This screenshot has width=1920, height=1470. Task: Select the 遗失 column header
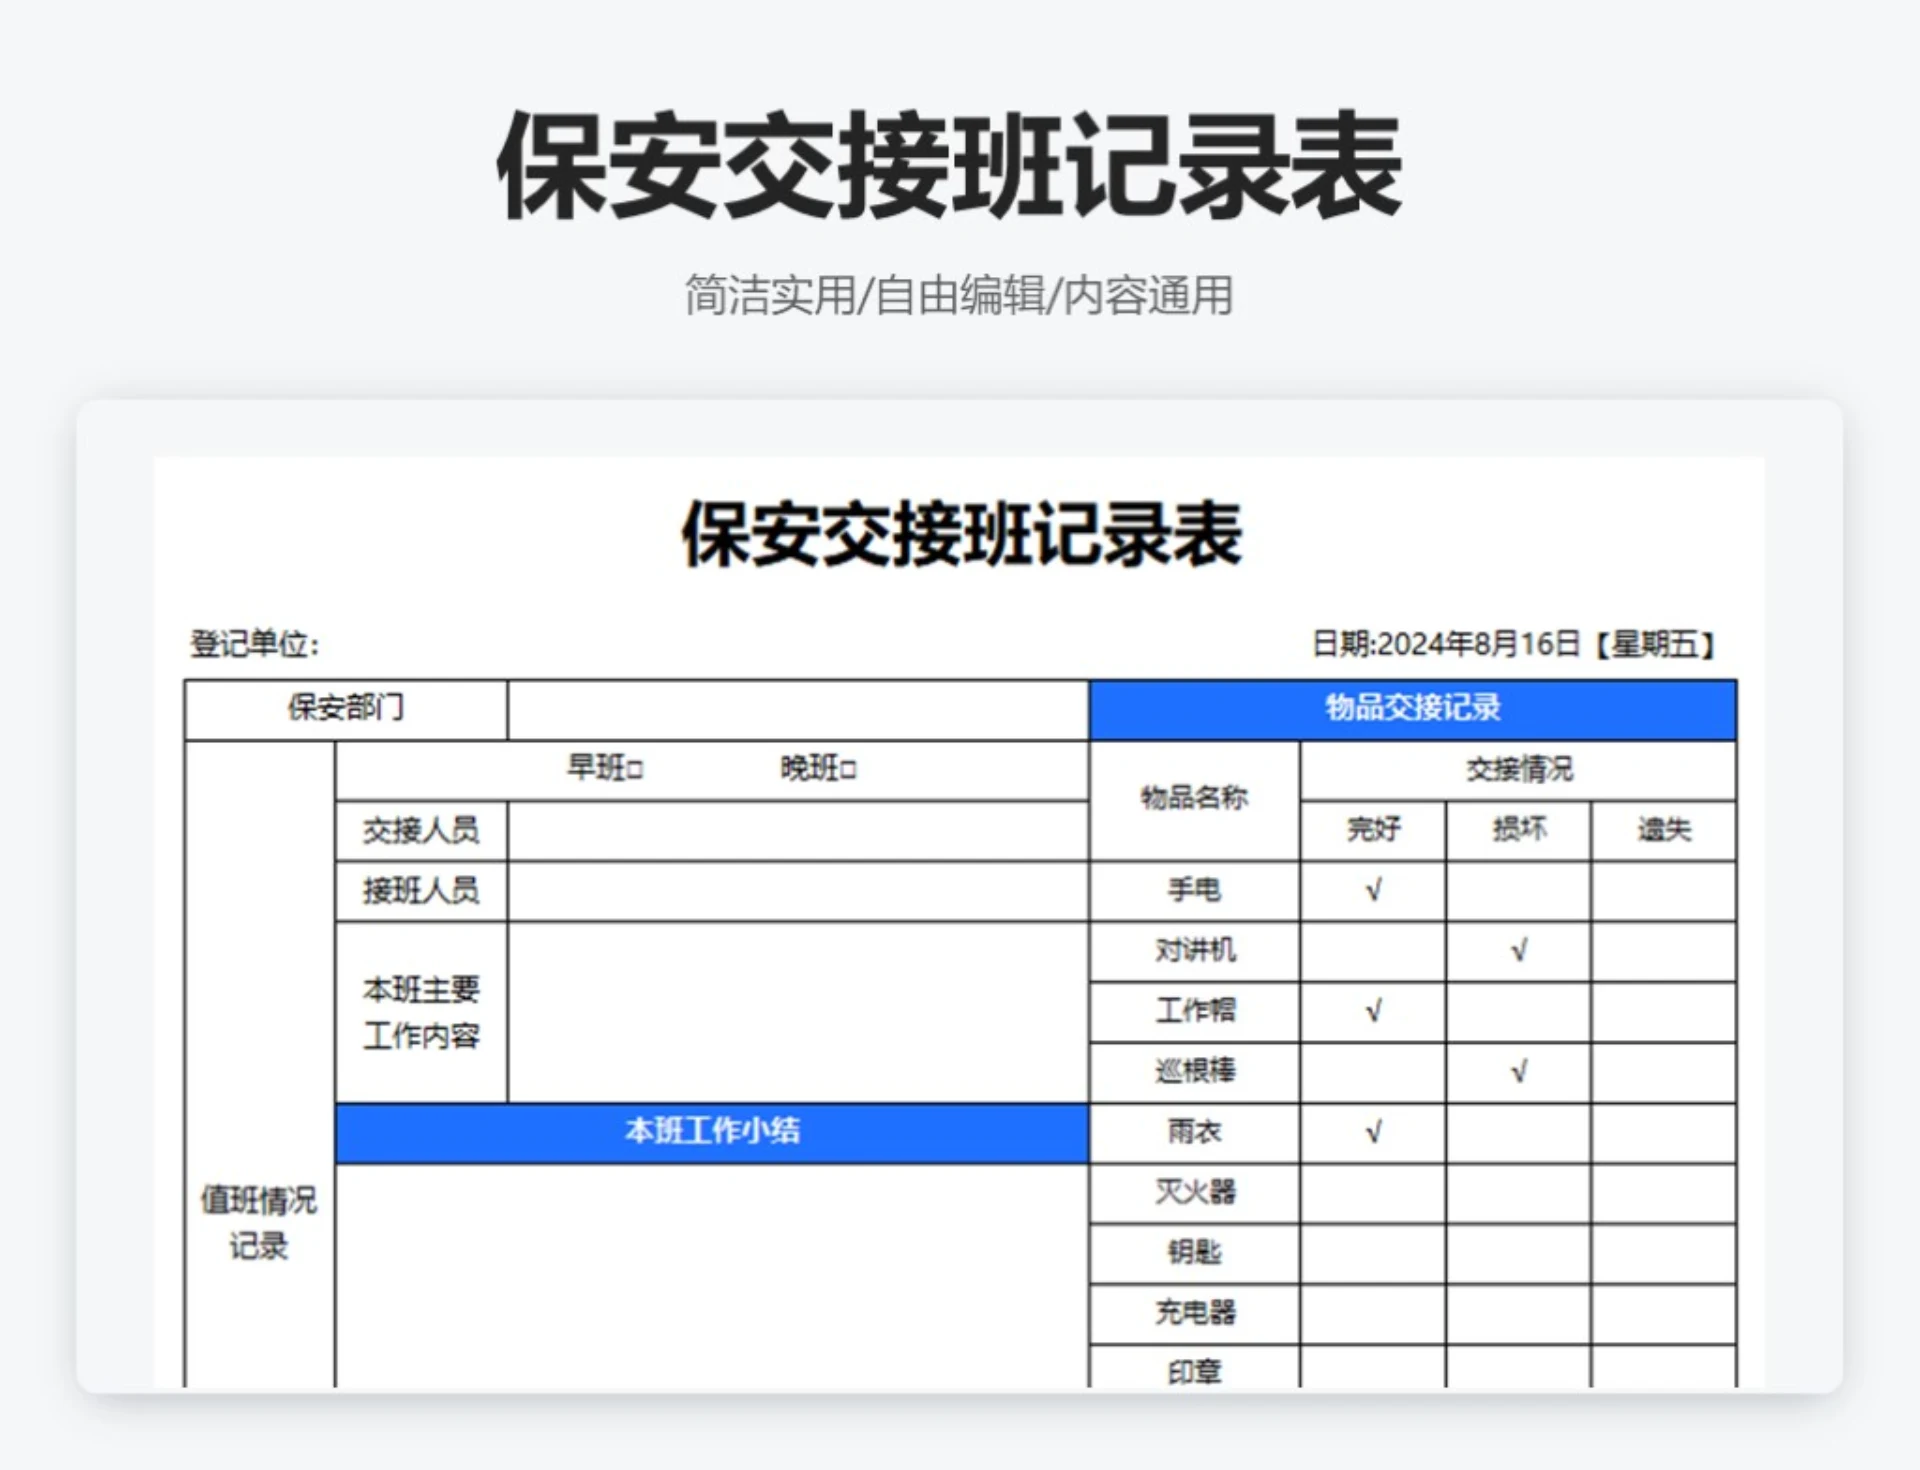[1662, 830]
